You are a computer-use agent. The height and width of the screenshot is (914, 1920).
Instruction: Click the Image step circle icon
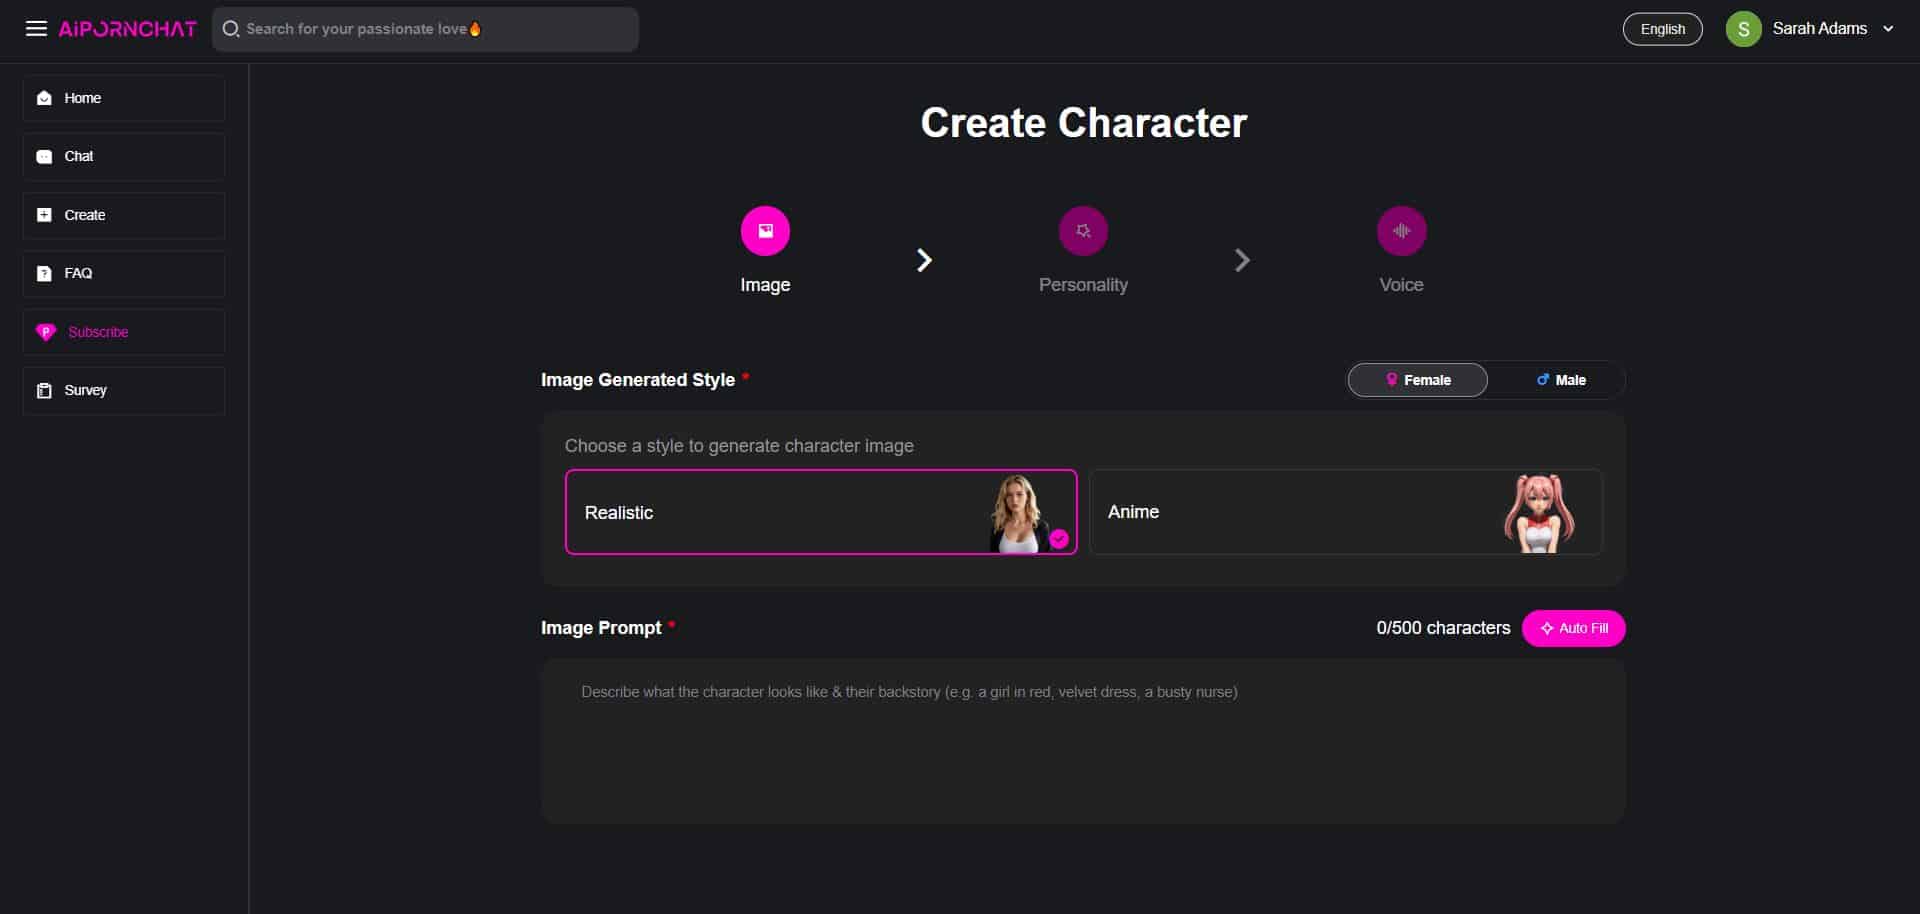pyautogui.click(x=765, y=231)
